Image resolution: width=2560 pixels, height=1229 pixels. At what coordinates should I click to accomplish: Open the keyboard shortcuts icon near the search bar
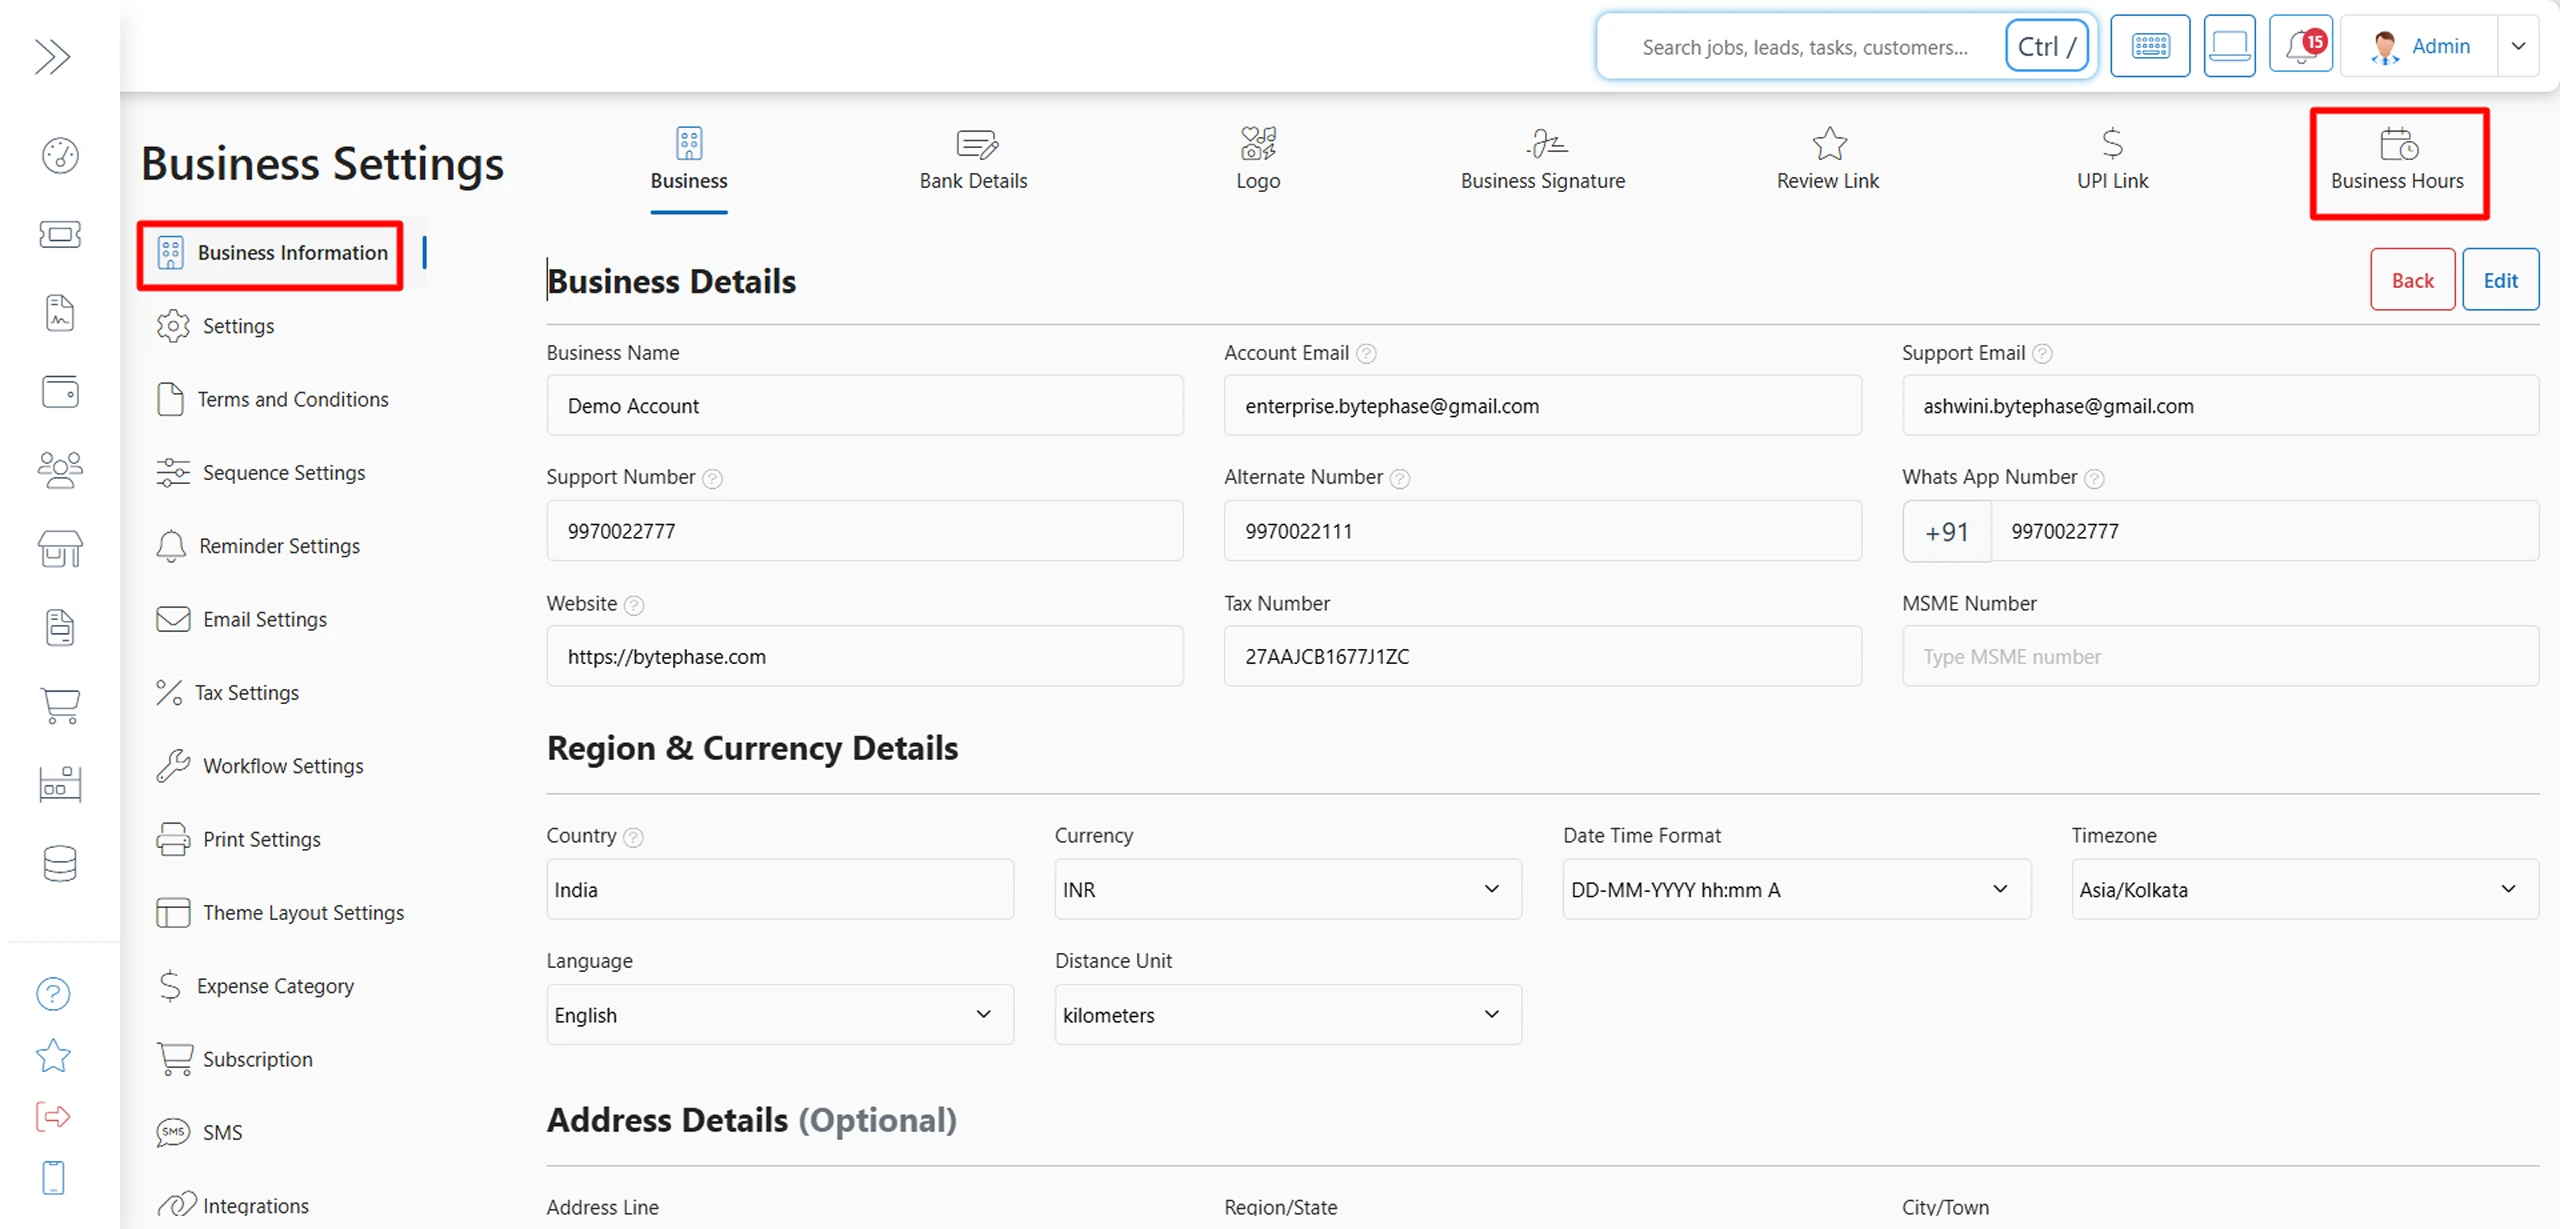tap(2150, 45)
